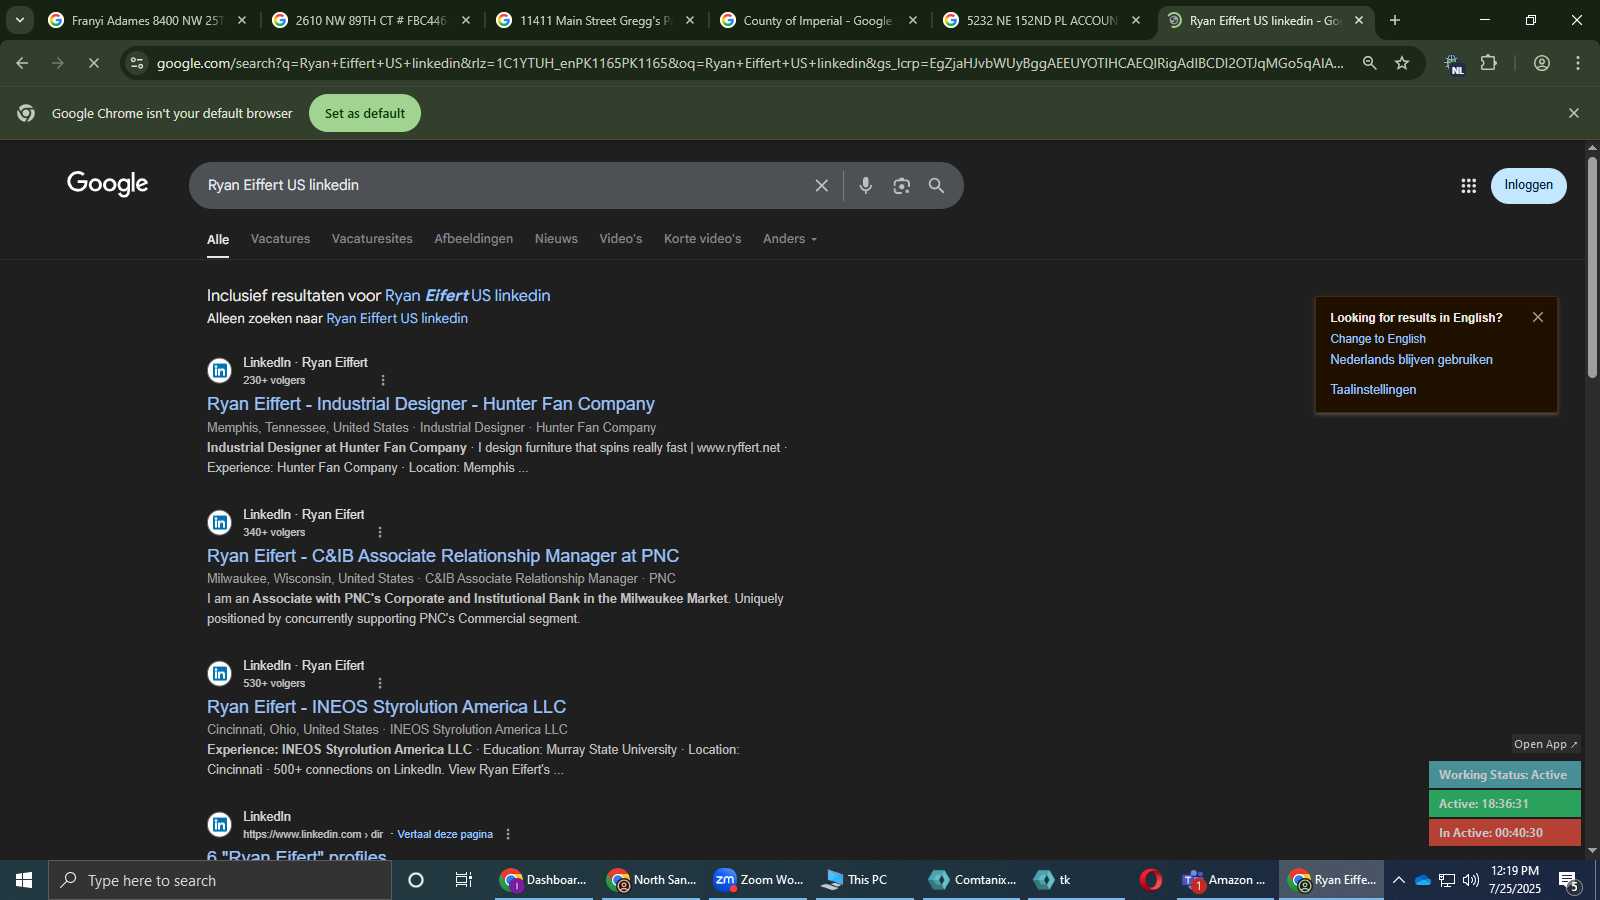Start voice search with microphone icon
This screenshot has width=1600, height=900.
click(x=866, y=186)
